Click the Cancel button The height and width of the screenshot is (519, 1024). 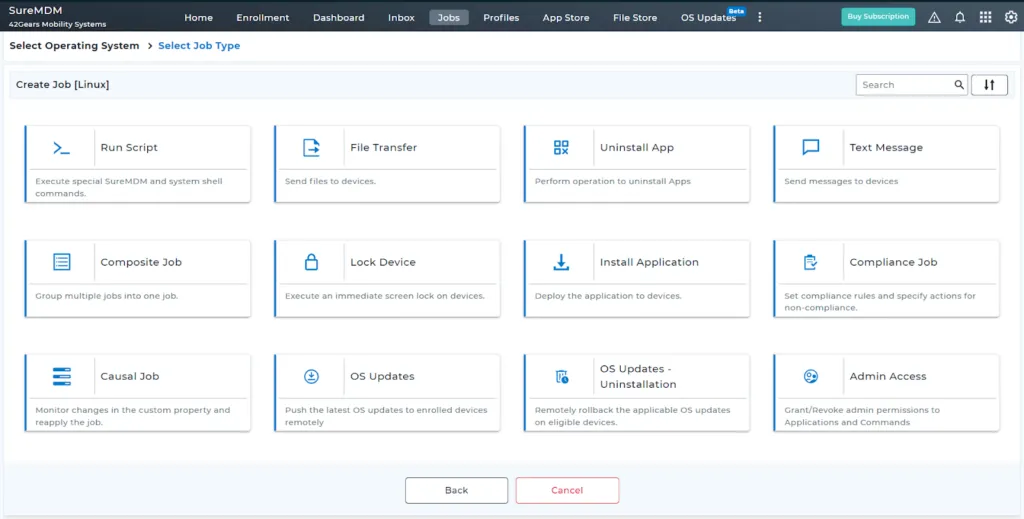click(567, 490)
